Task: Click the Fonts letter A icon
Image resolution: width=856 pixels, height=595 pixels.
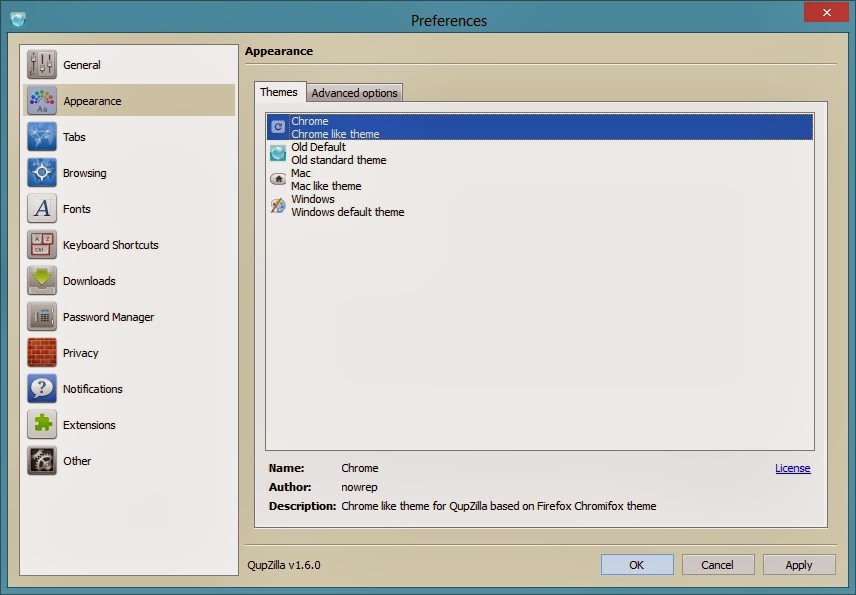Action: [x=41, y=209]
